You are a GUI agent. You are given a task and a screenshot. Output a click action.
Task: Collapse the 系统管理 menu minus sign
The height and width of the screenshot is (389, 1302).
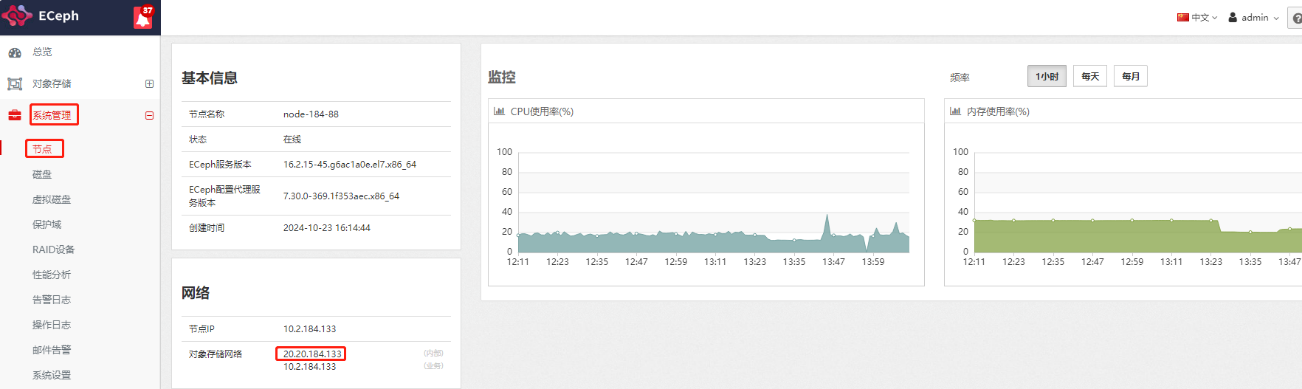(149, 115)
